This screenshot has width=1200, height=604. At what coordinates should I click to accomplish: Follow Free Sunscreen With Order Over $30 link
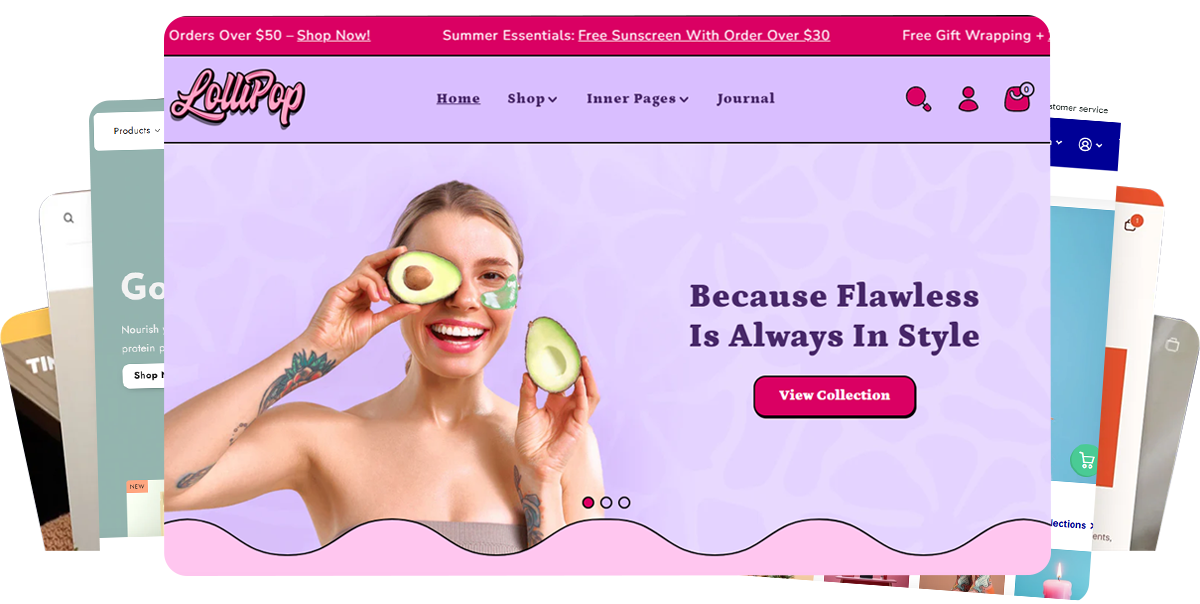704,35
